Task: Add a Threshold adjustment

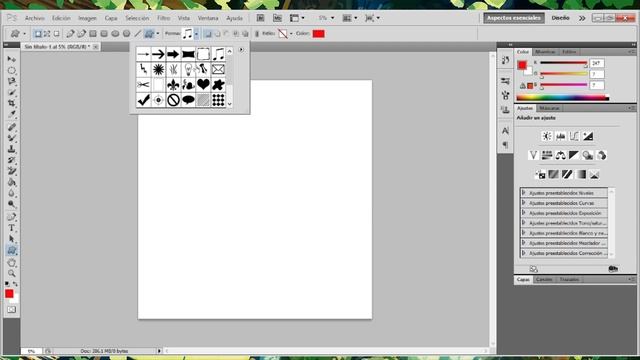Action: [x=567, y=175]
